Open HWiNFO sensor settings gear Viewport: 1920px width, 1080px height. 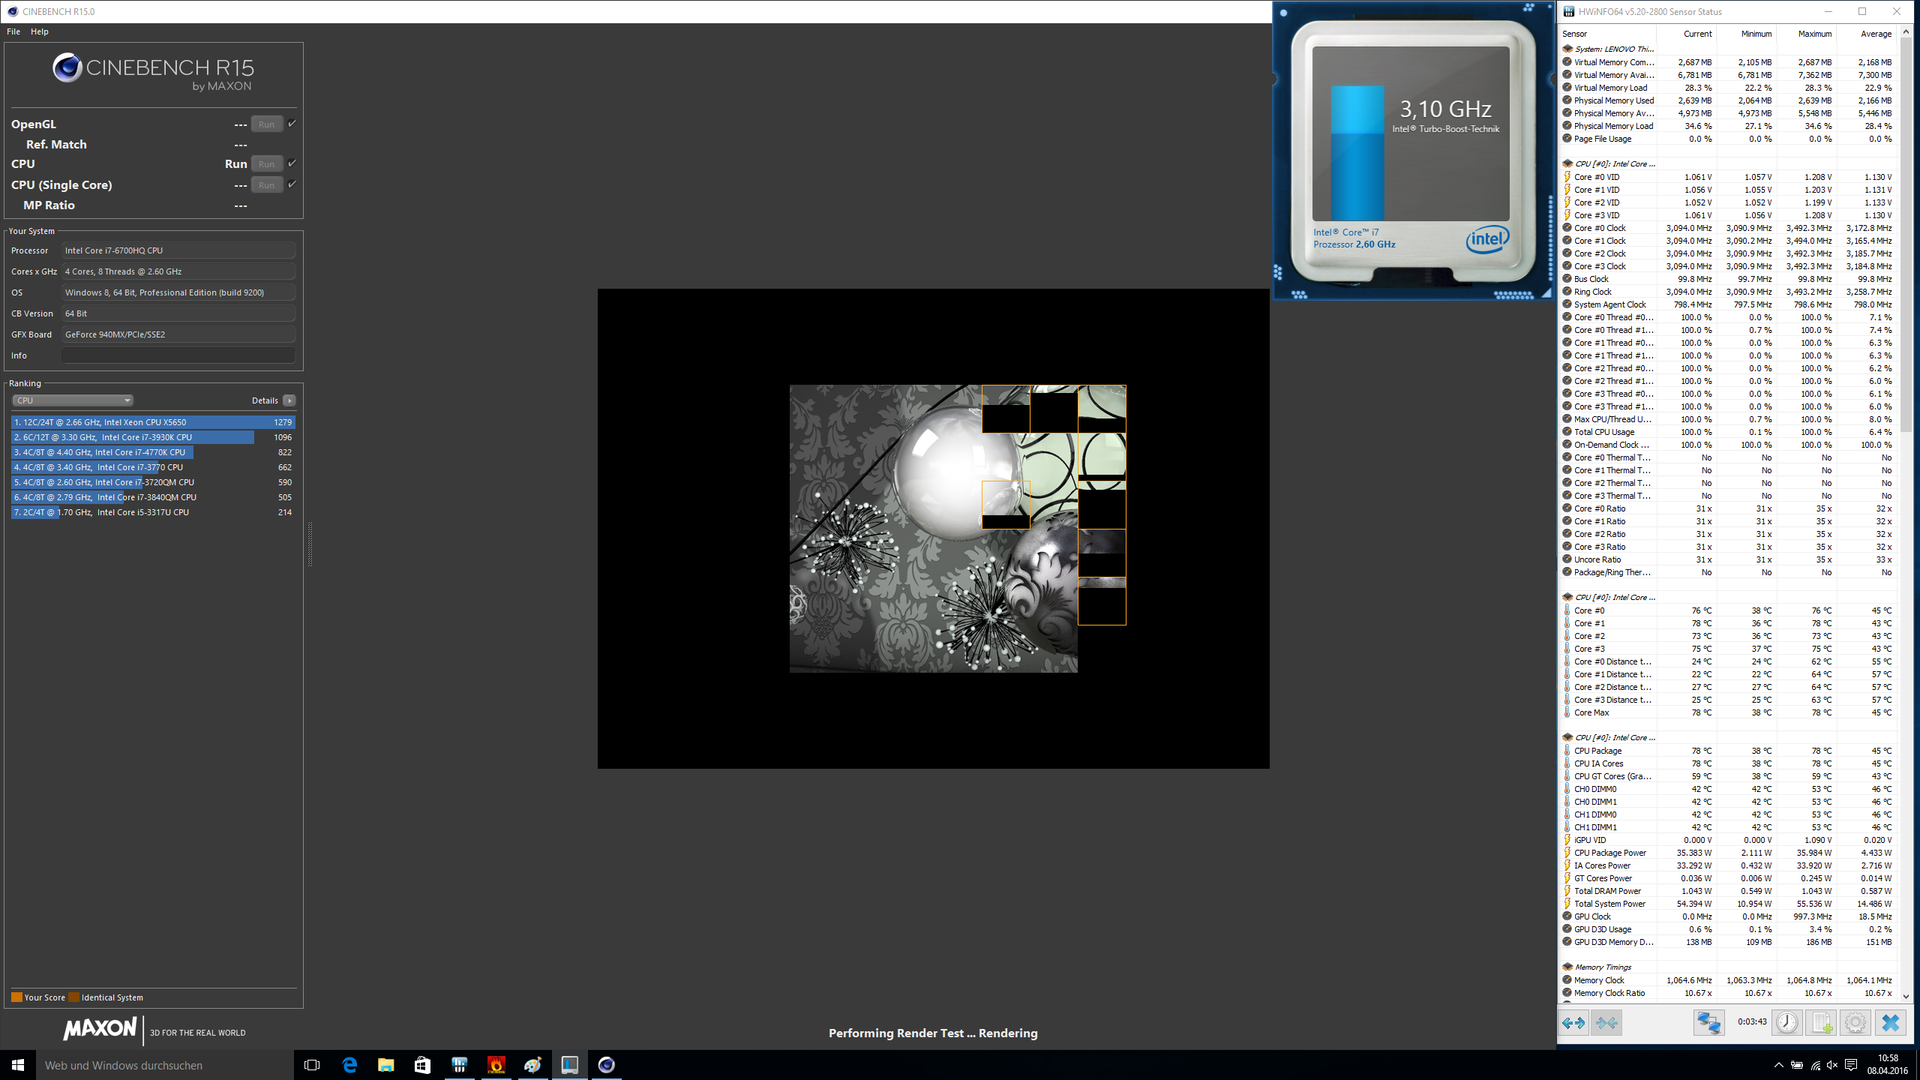(x=1855, y=1023)
